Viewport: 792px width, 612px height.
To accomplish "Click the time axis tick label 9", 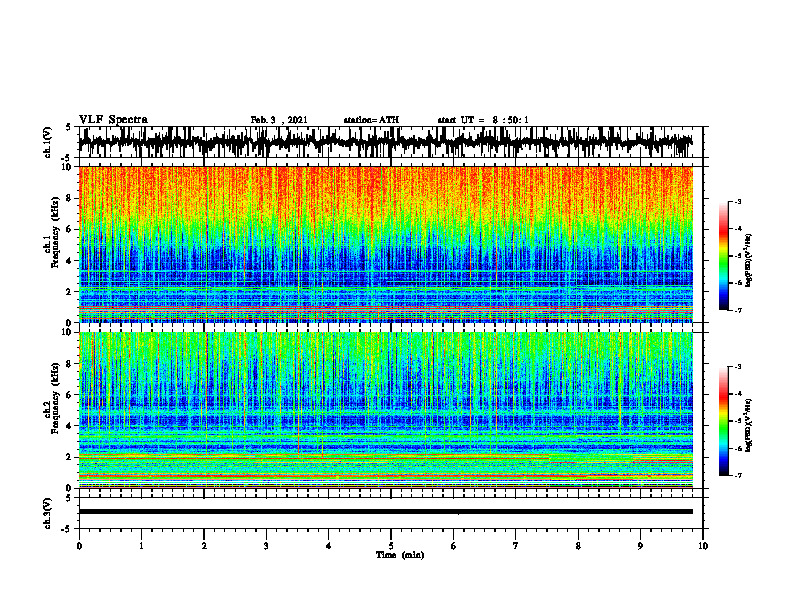I will pos(640,546).
